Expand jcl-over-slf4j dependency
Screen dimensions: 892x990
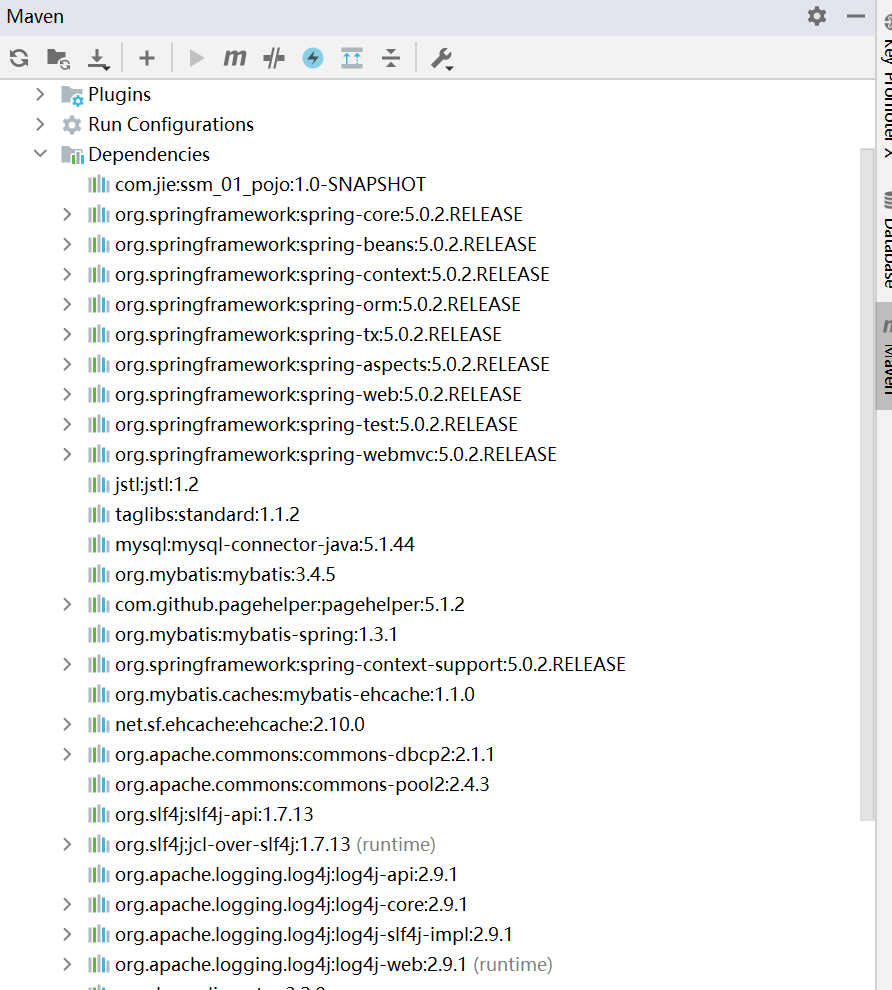click(68, 845)
